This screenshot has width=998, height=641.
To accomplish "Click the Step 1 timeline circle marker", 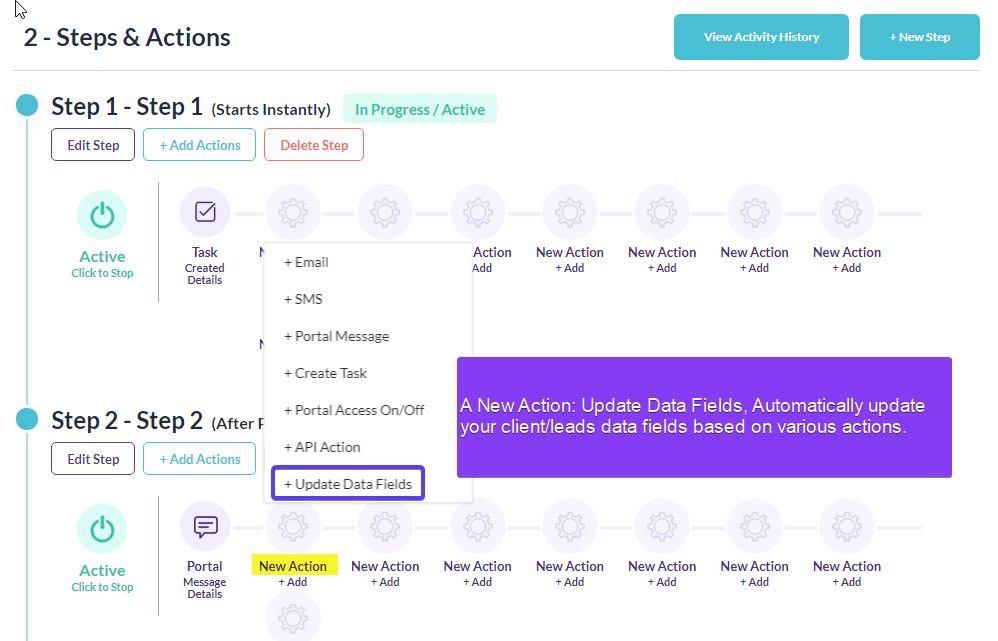I will [28, 105].
